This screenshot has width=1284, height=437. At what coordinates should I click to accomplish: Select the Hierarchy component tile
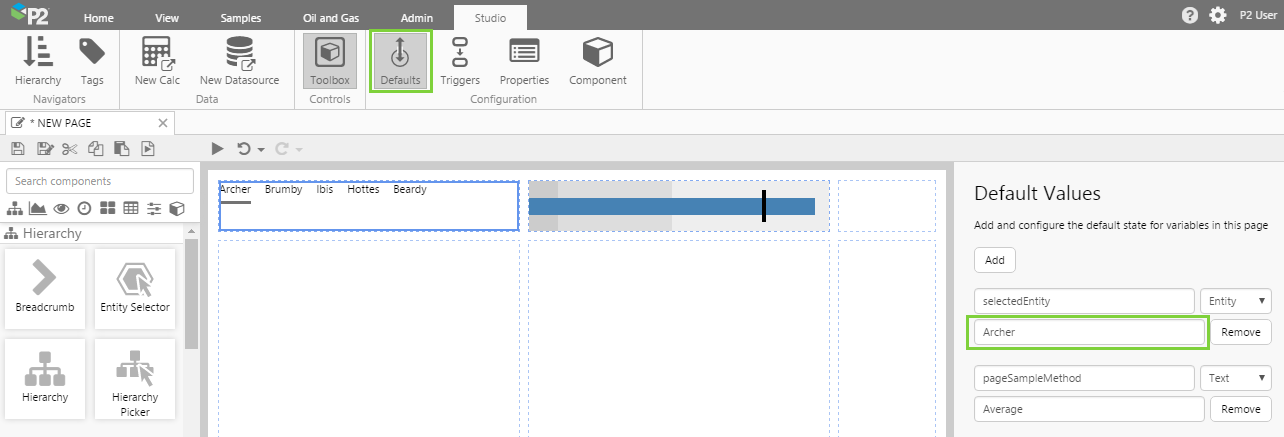45,378
